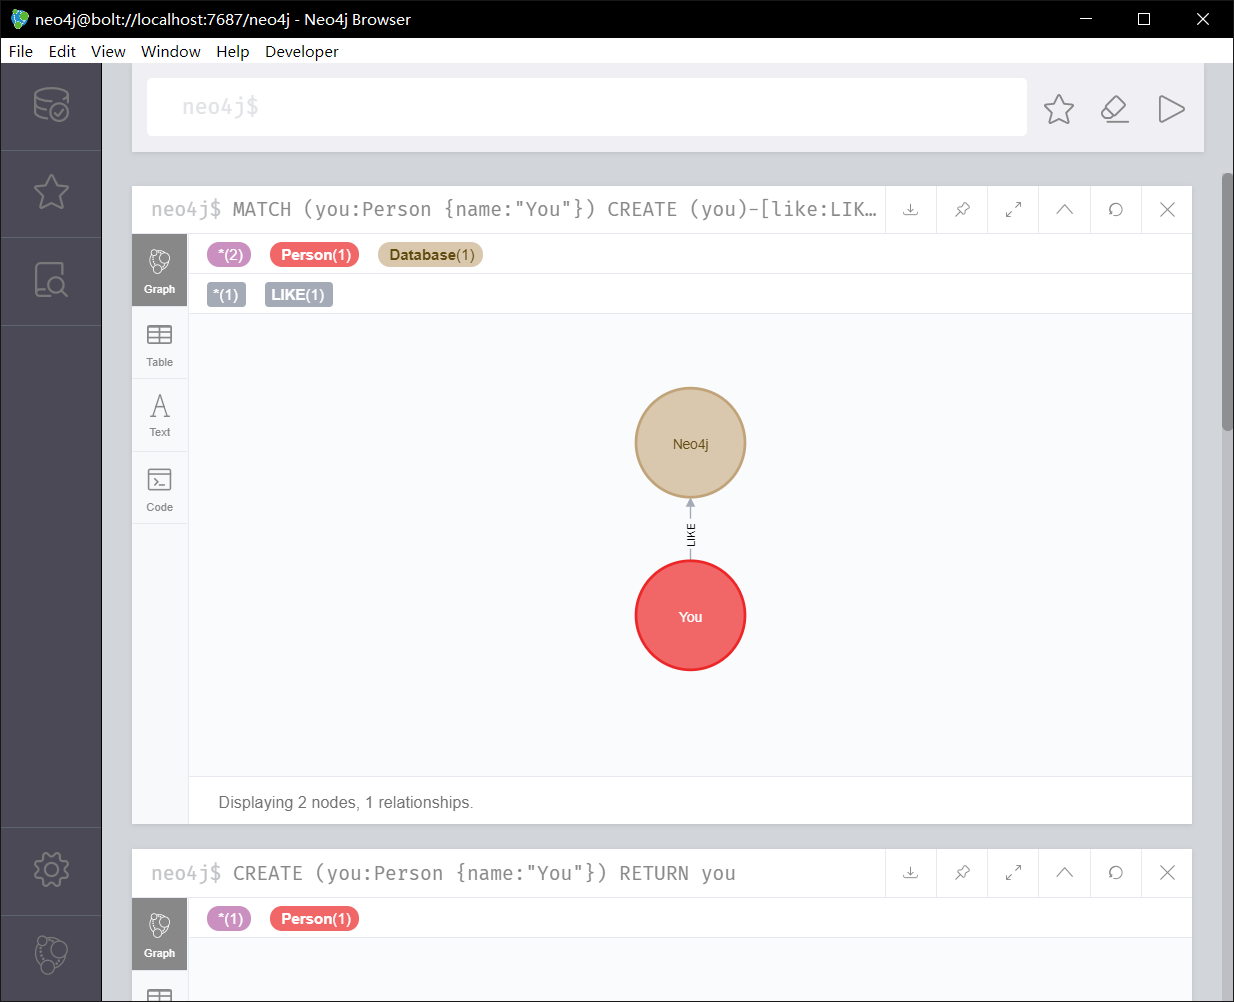The width and height of the screenshot is (1234, 1002).
Task: Collapse the CREATE query frame
Action: pos(1064,873)
